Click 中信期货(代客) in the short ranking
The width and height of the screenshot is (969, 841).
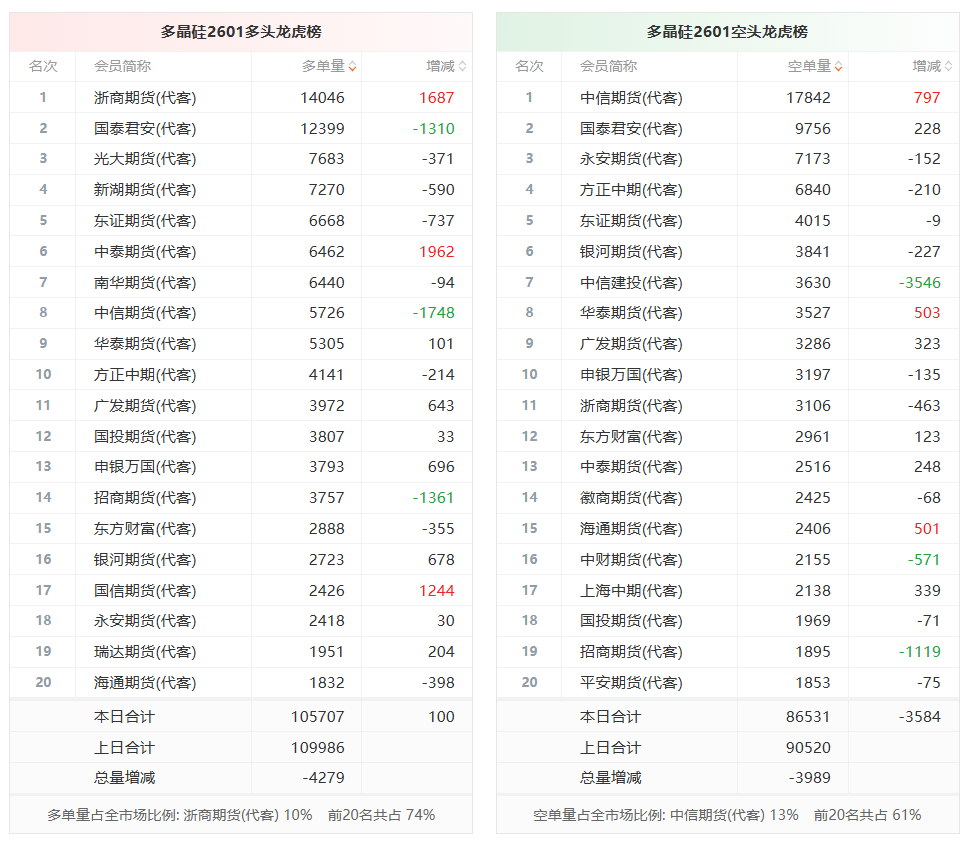[631, 98]
